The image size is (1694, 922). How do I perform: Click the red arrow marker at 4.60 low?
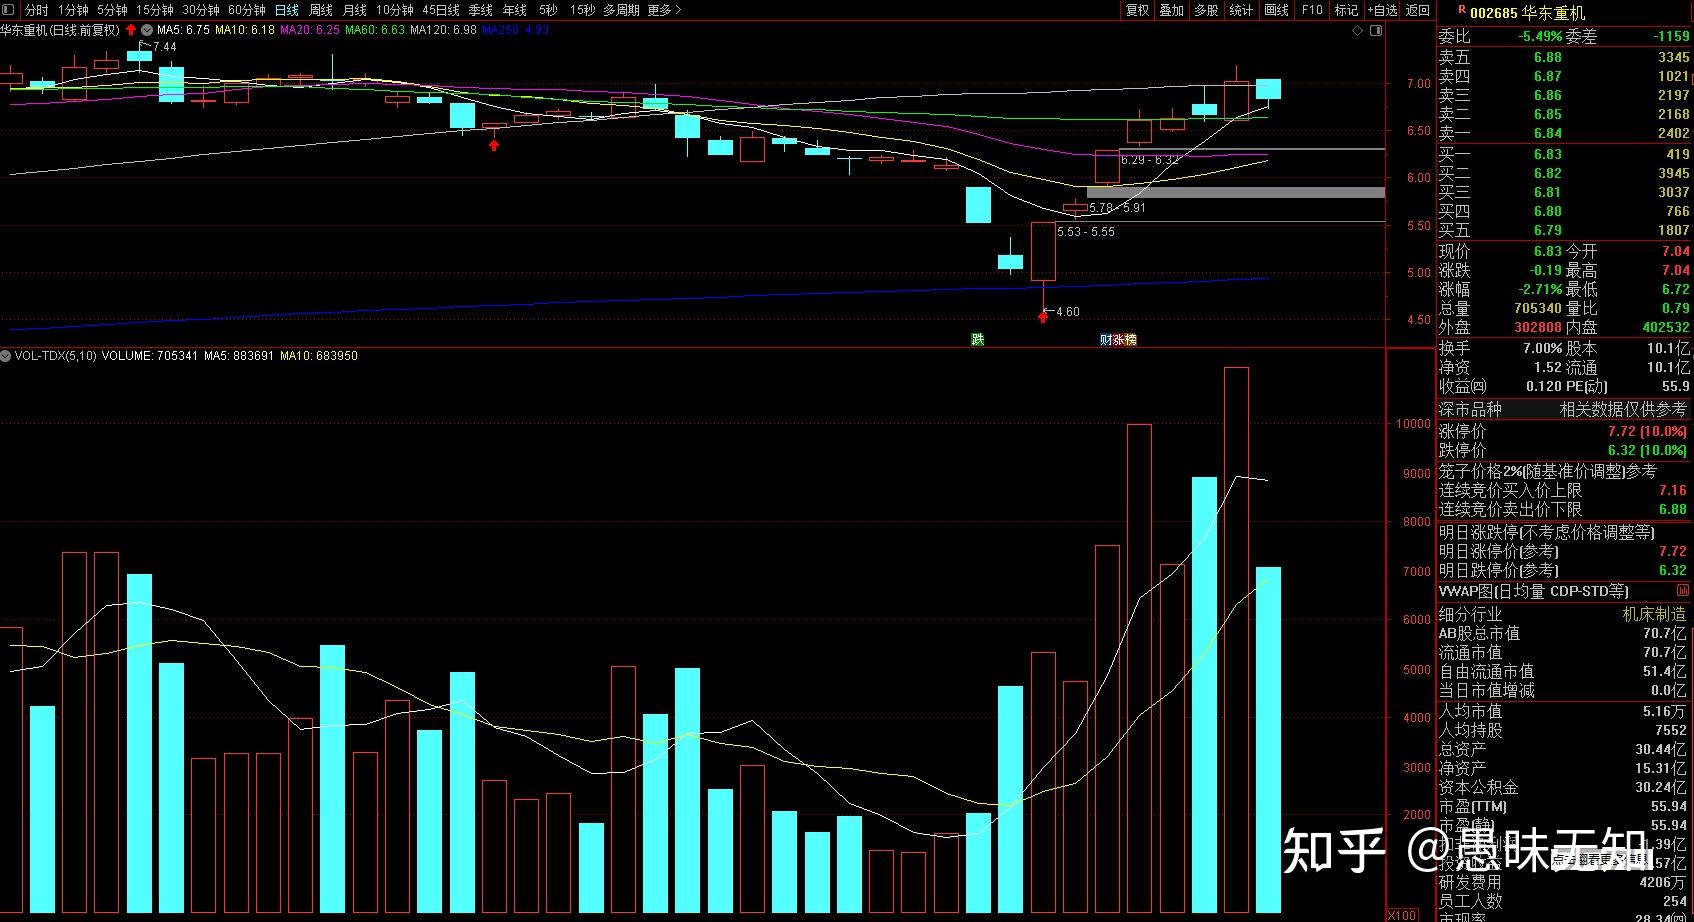pos(1043,317)
